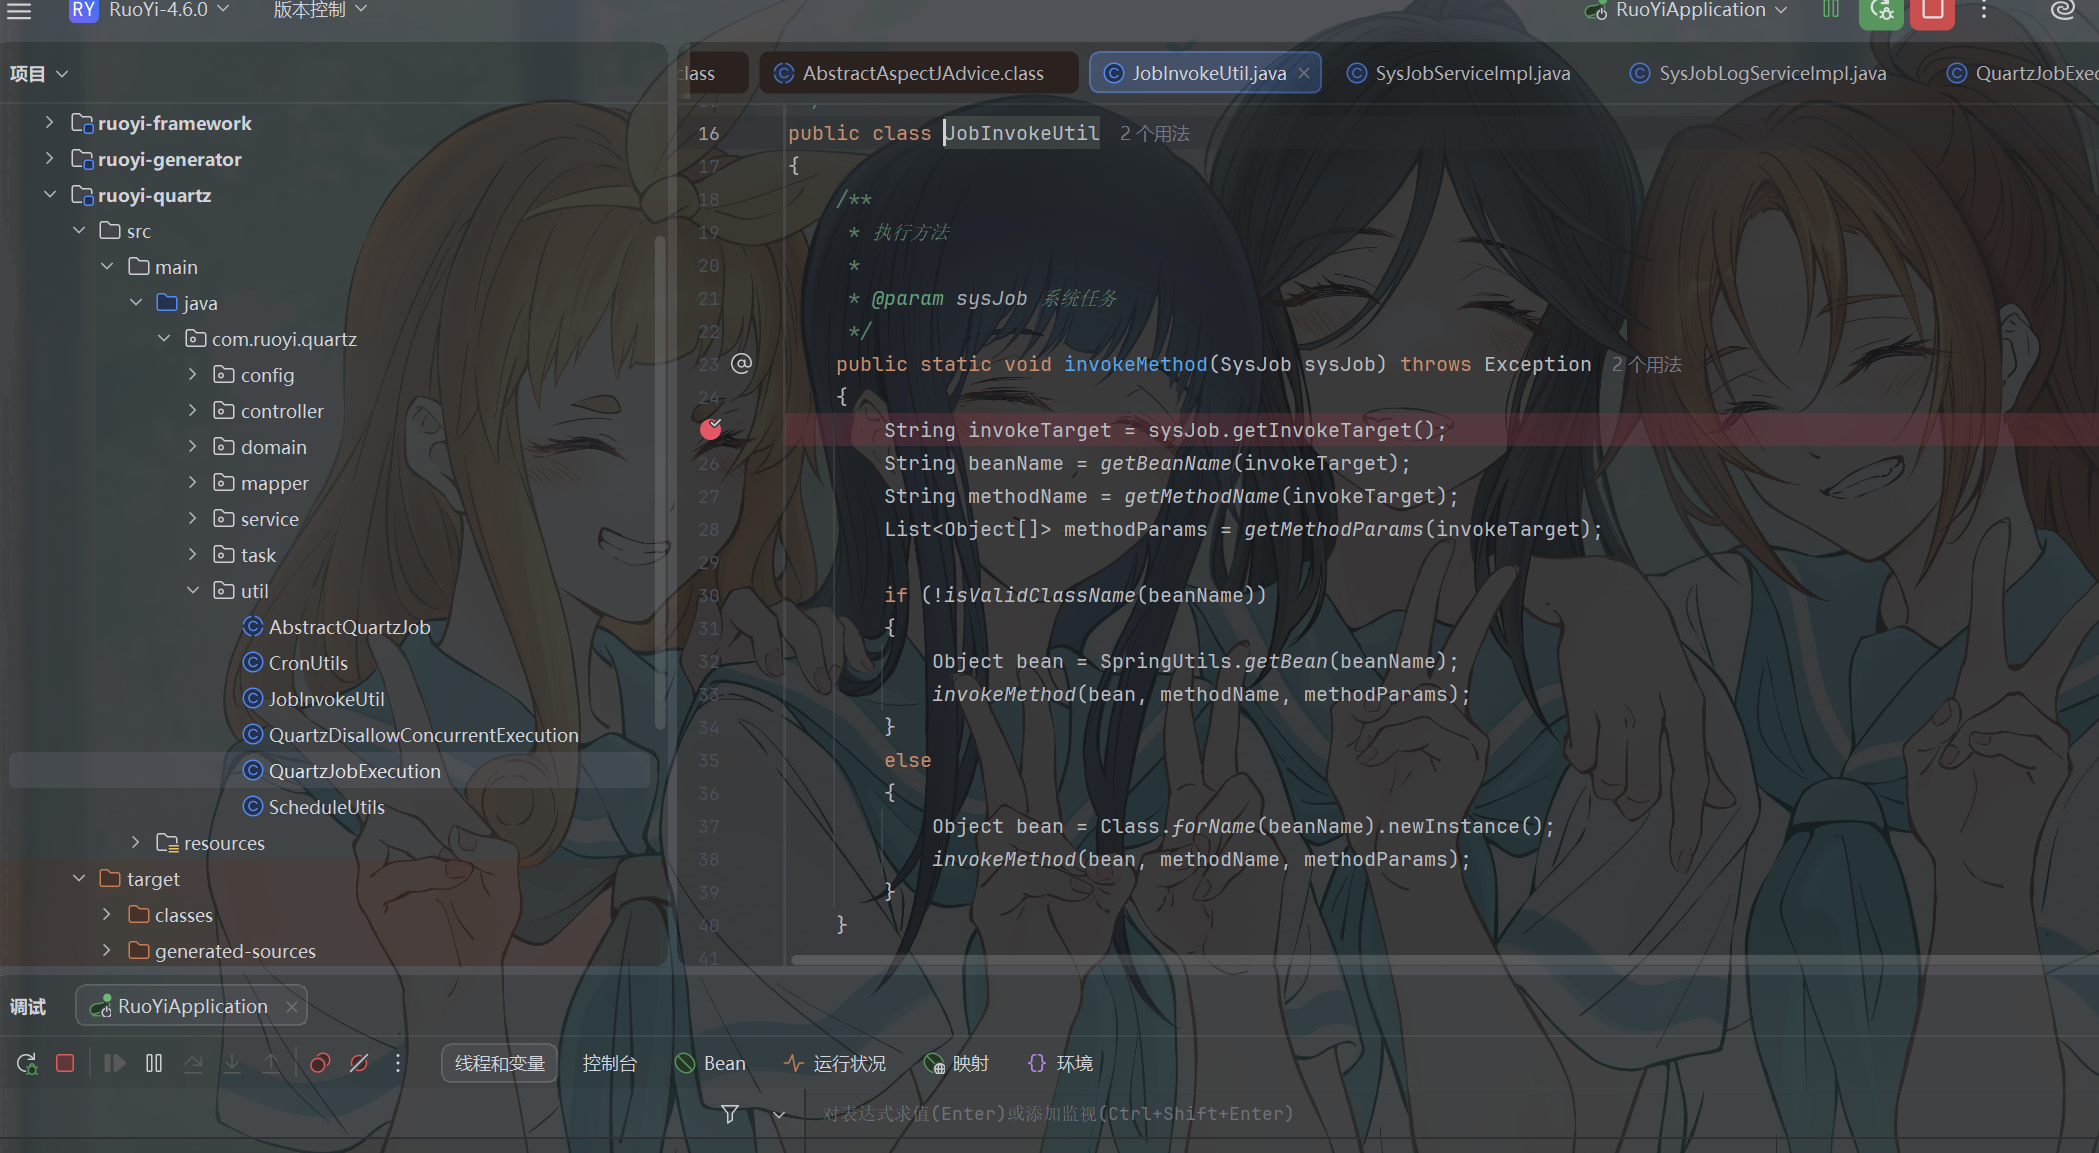Screen dimensions: 2099x1153
Task: Click the rerun debug icon in debug panel
Action: (27, 1063)
